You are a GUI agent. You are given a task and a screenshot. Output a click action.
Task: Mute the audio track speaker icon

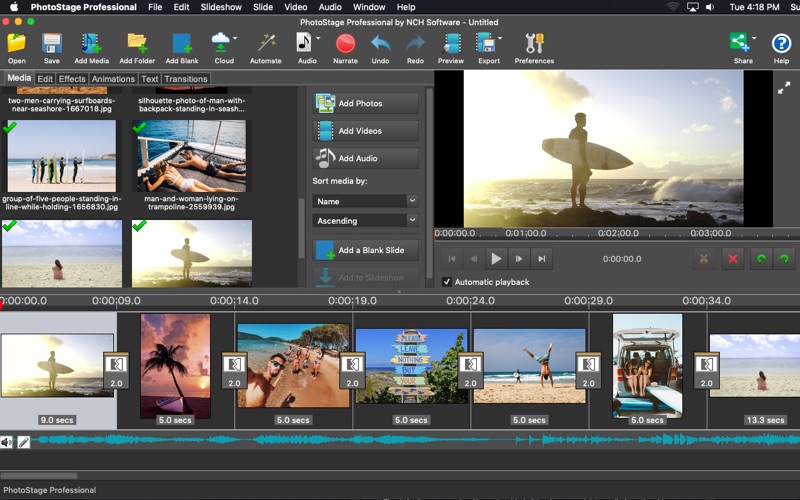[x=7, y=442]
